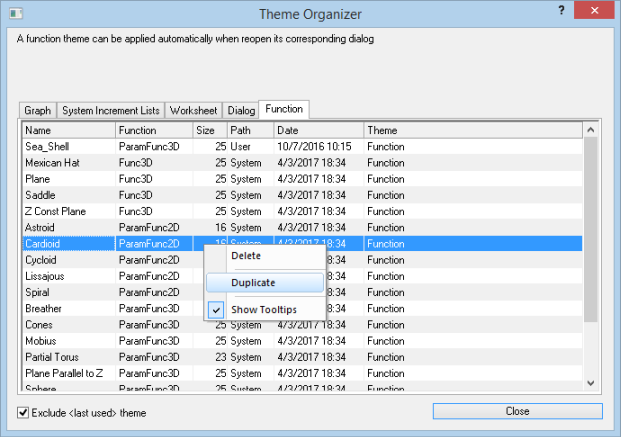Click the scrollbar up arrow

590,130
